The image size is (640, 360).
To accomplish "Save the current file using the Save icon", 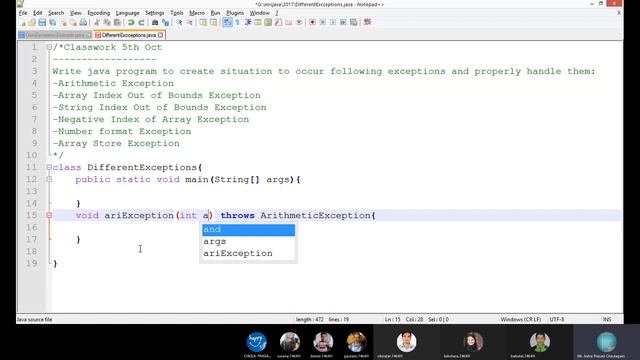I will click(42, 22).
